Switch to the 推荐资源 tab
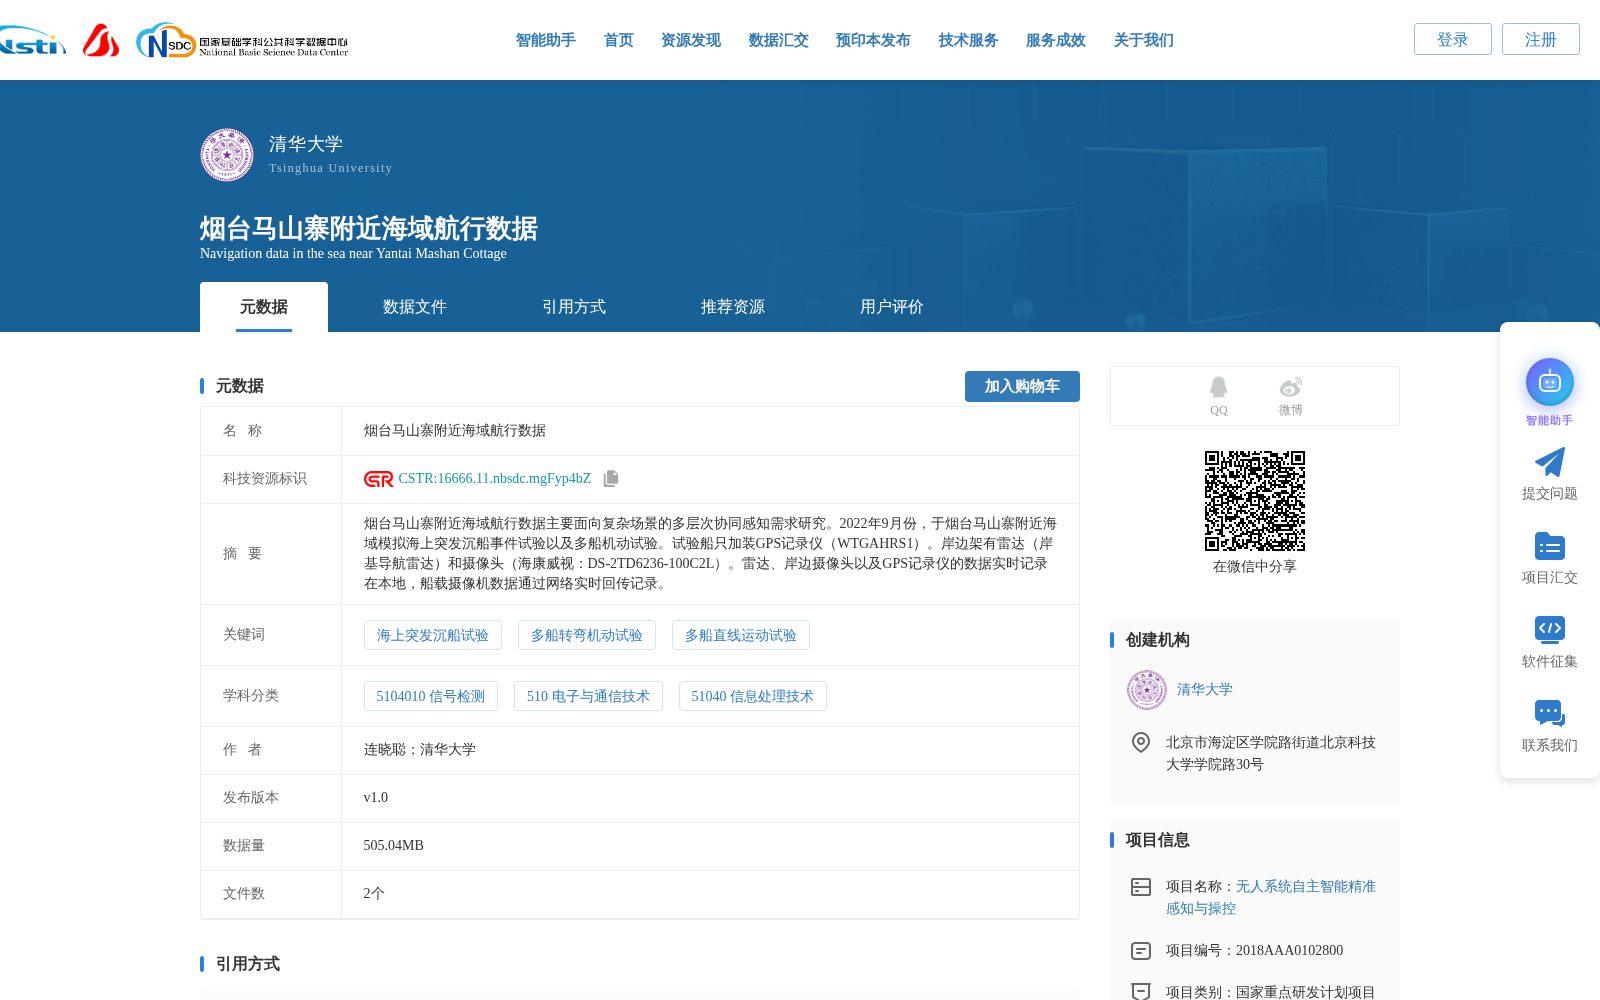 pyautogui.click(x=733, y=307)
